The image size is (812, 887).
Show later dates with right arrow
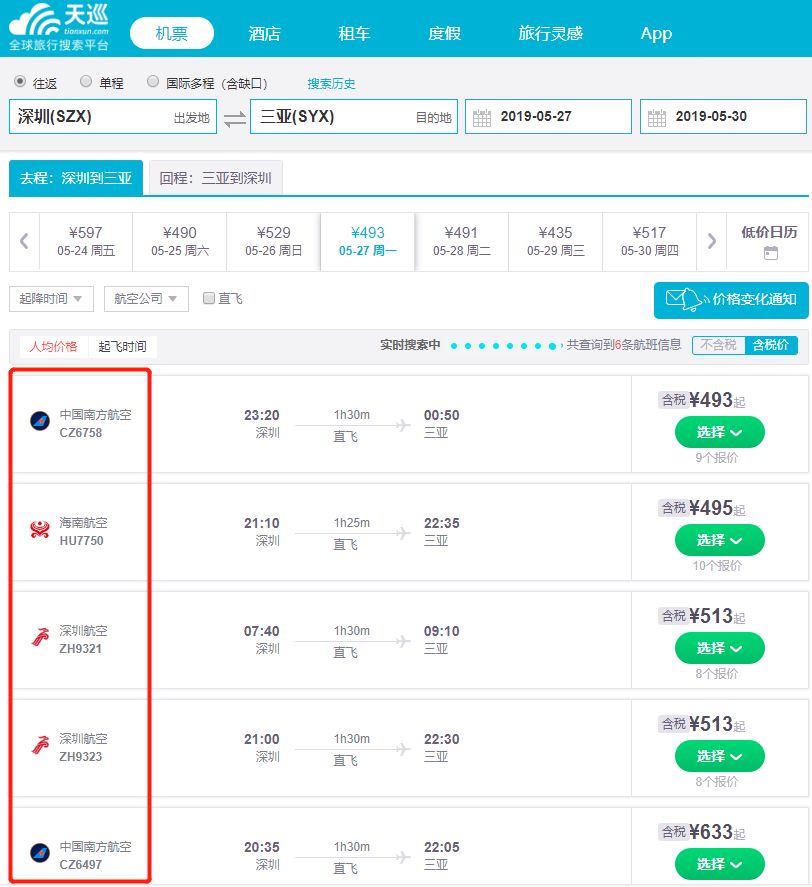711,242
